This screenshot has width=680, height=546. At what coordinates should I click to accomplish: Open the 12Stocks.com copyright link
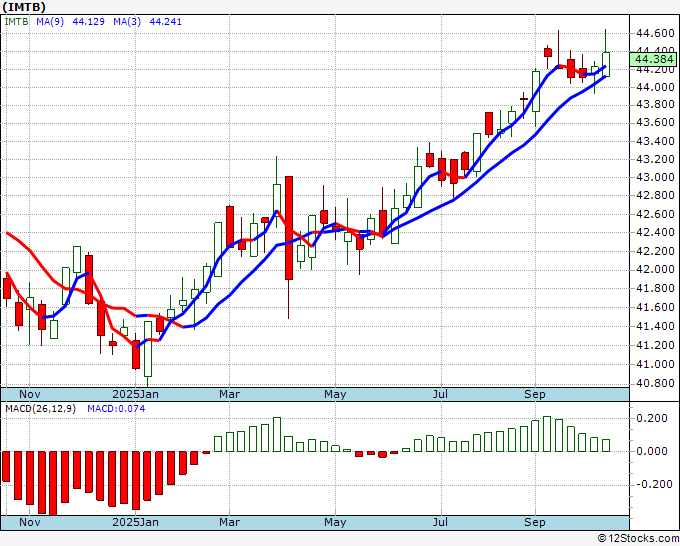click(x=638, y=539)
